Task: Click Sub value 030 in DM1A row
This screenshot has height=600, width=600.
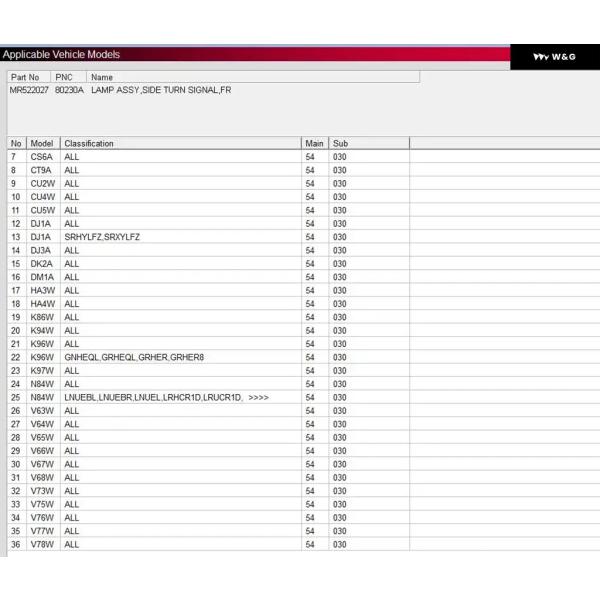Action: point(339,277)
